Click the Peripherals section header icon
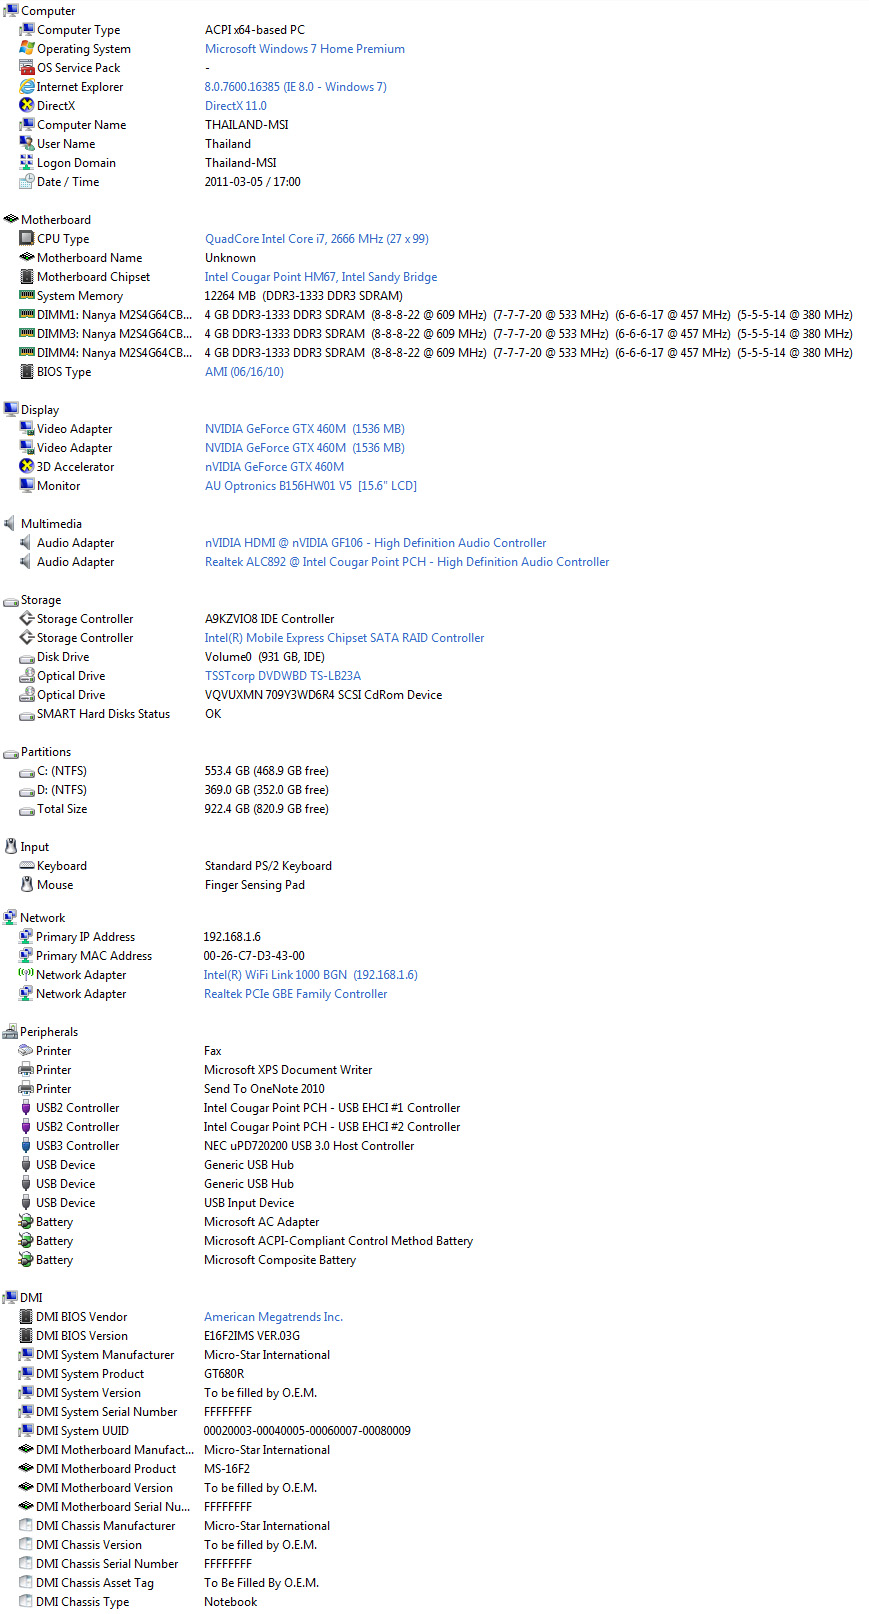This screenshot has height=1614, width=869. pos(10,1032)
